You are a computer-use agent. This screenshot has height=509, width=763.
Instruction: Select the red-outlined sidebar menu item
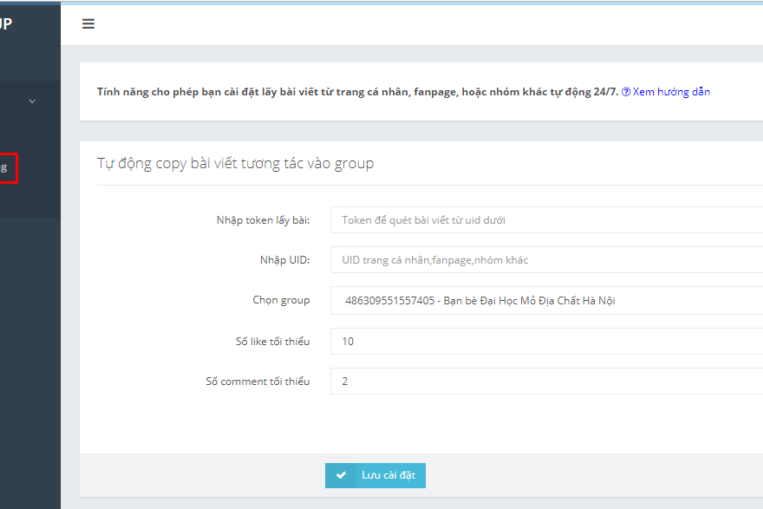[x=8, y=168]
